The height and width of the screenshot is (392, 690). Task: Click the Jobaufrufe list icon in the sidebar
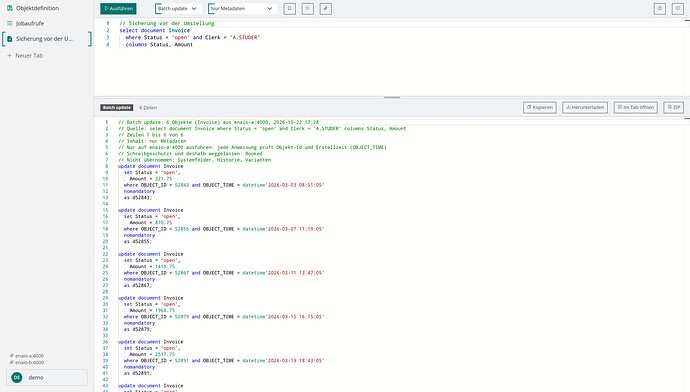pos(10,23)
